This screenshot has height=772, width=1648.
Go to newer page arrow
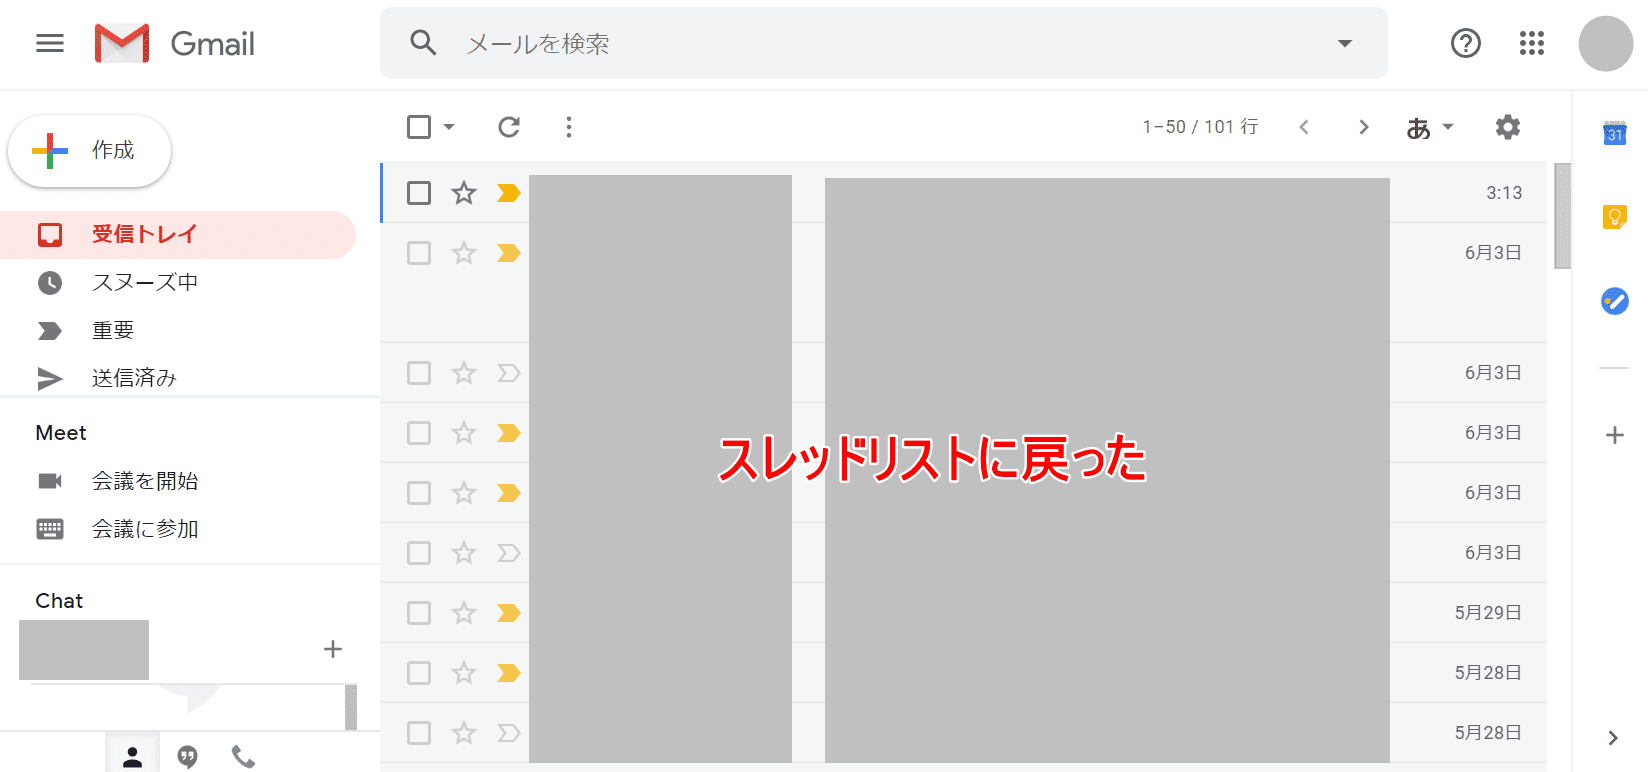point(1304,127)
